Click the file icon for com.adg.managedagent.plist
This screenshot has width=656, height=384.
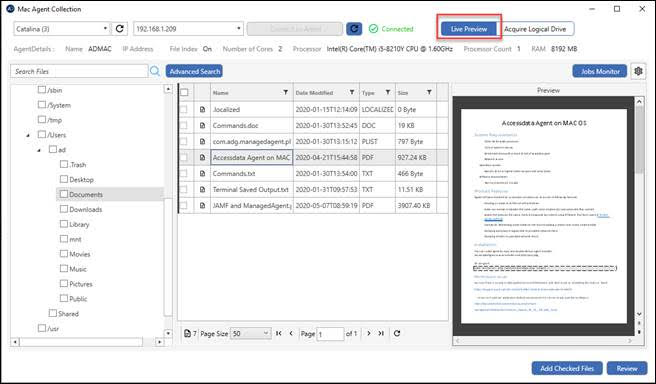tap(202, 141)
